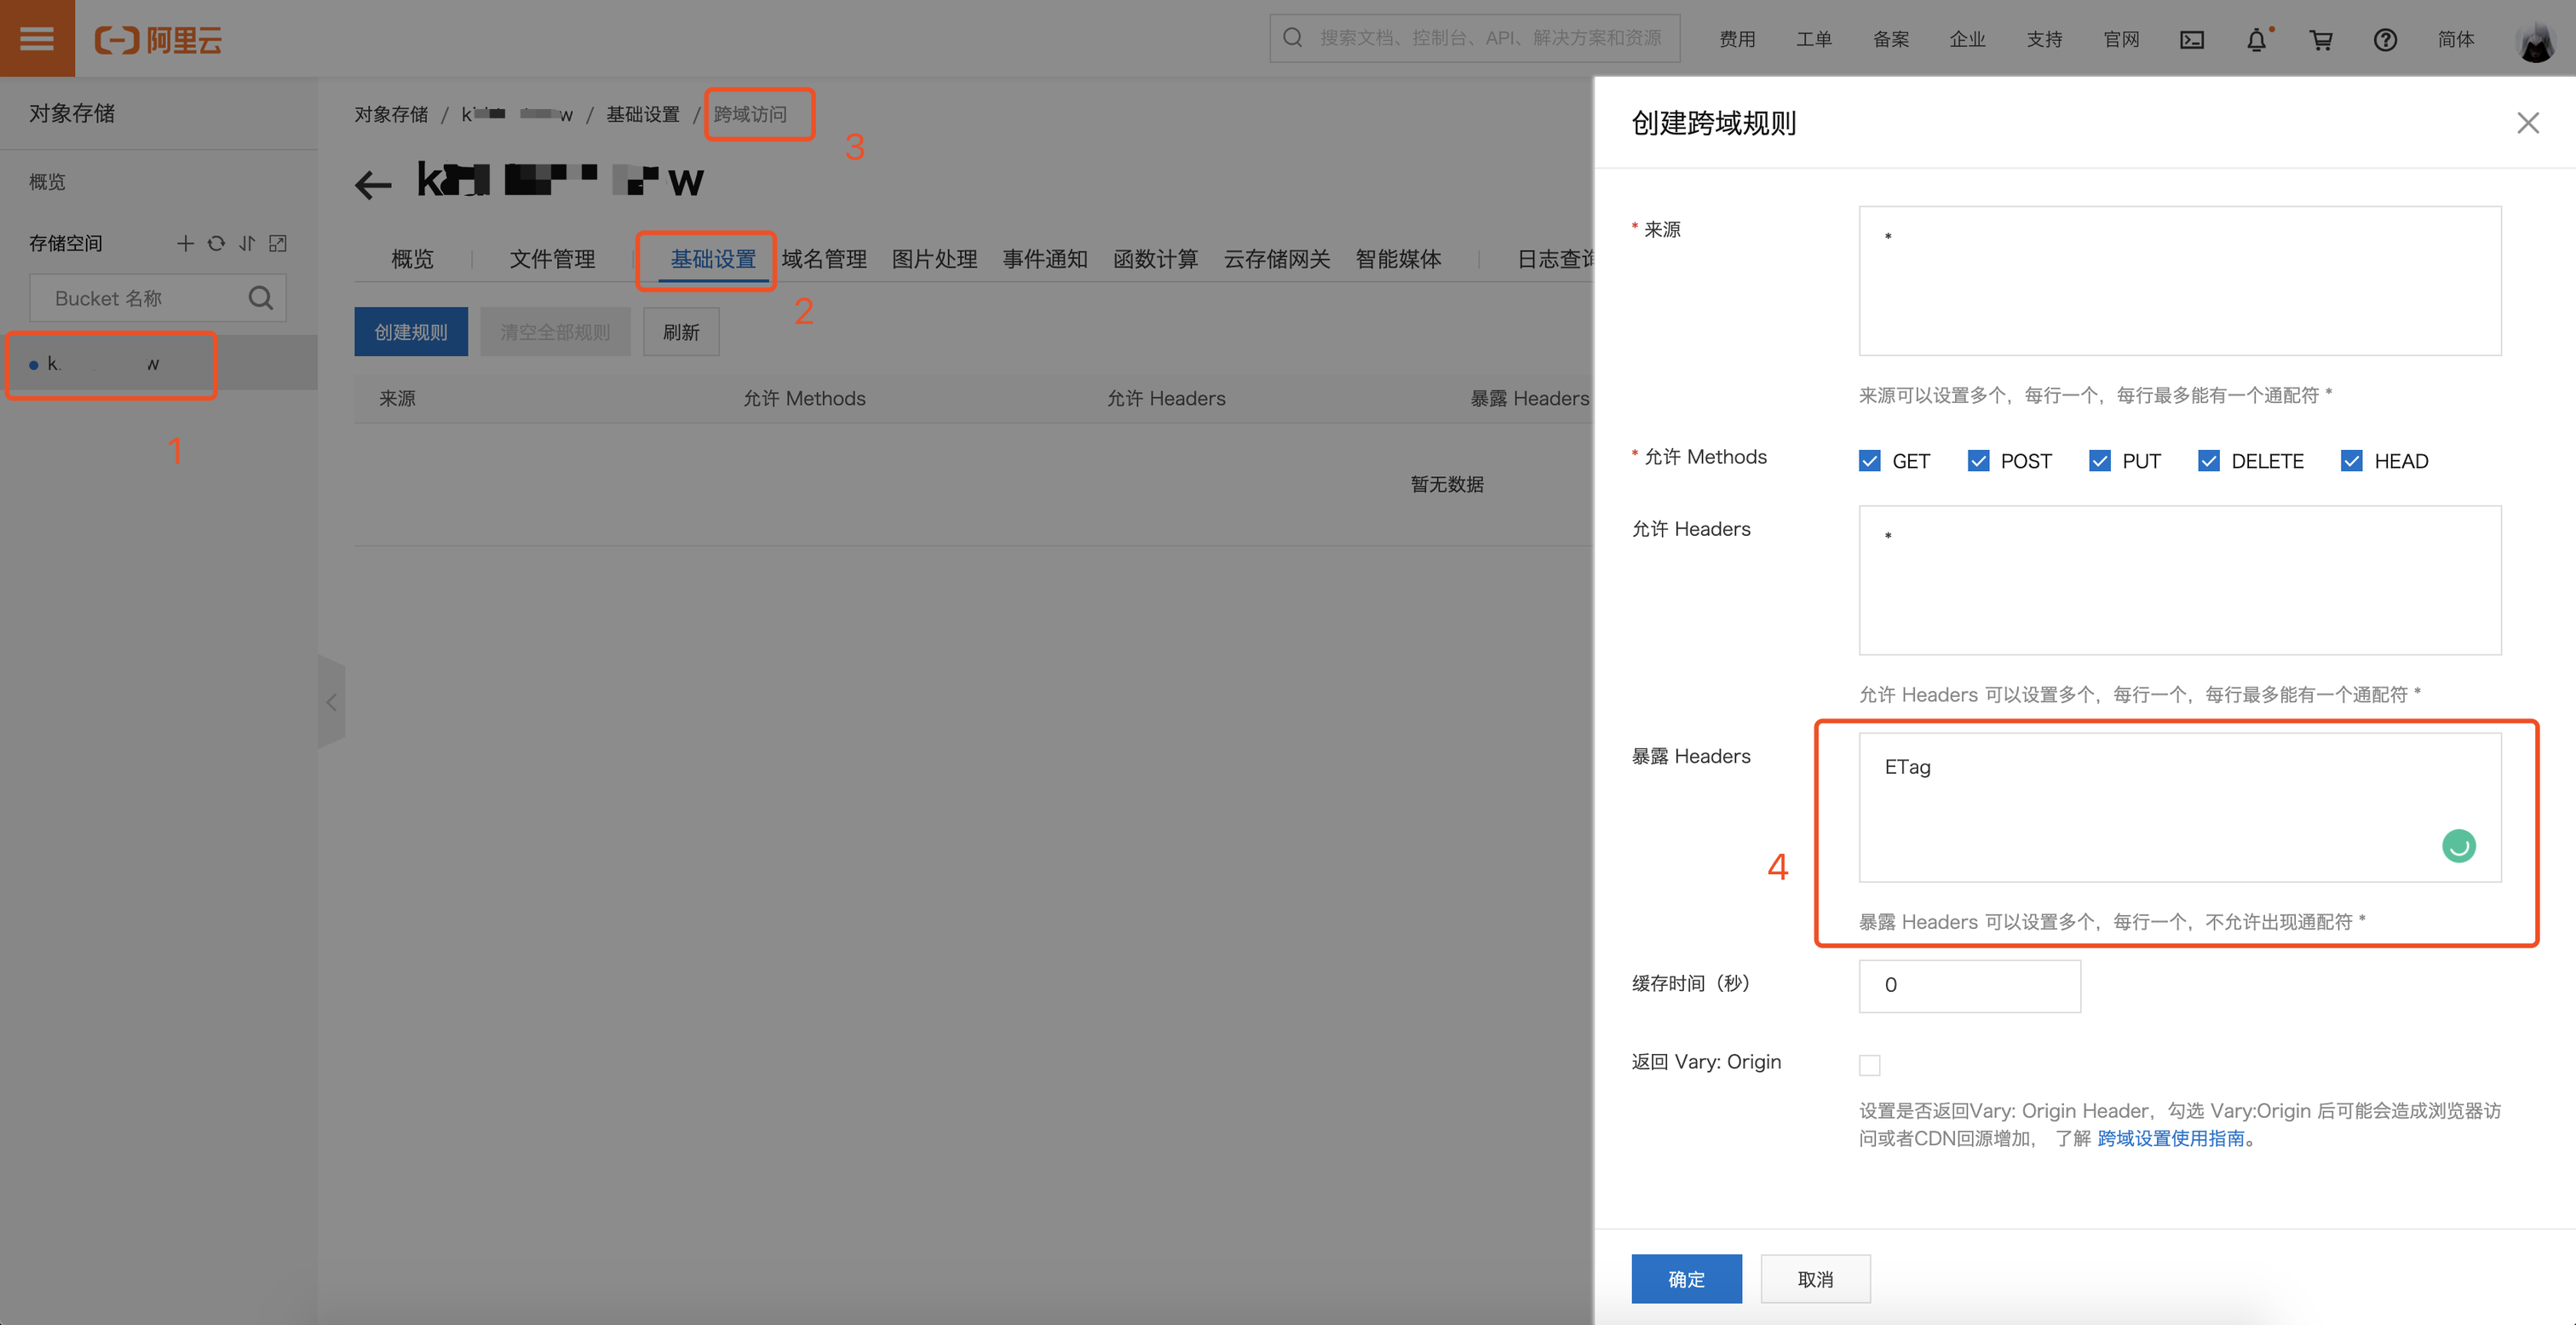Viewport: 2576px width, 1325px height.
Task: Click the plus icon to create bucket
Action: (x=185, y=243)
